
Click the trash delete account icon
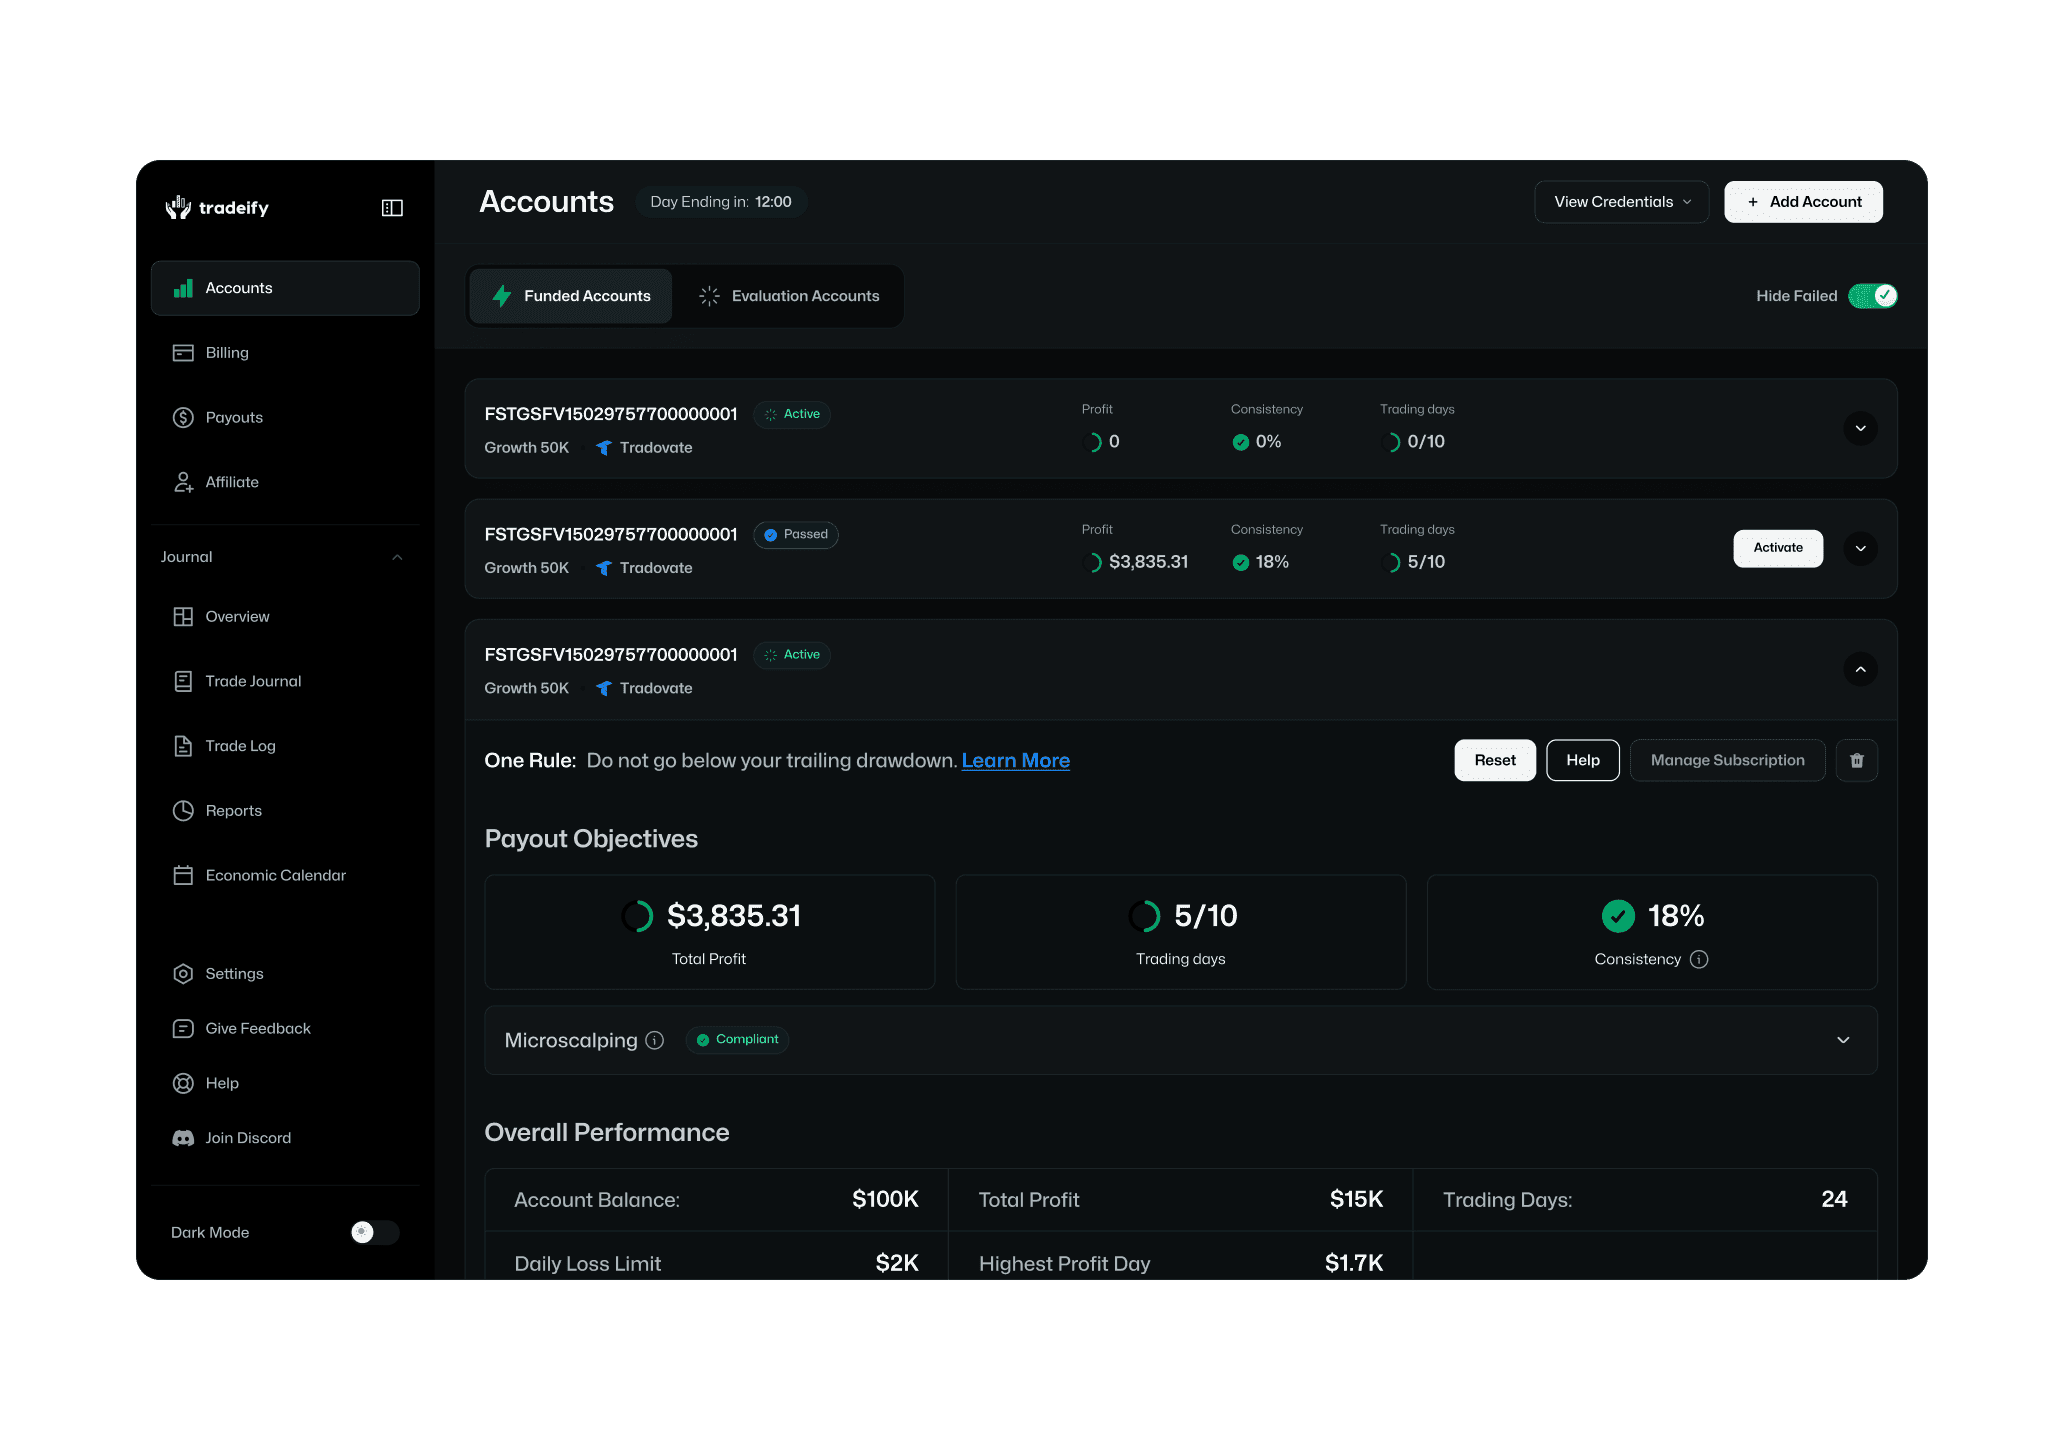1856,761
